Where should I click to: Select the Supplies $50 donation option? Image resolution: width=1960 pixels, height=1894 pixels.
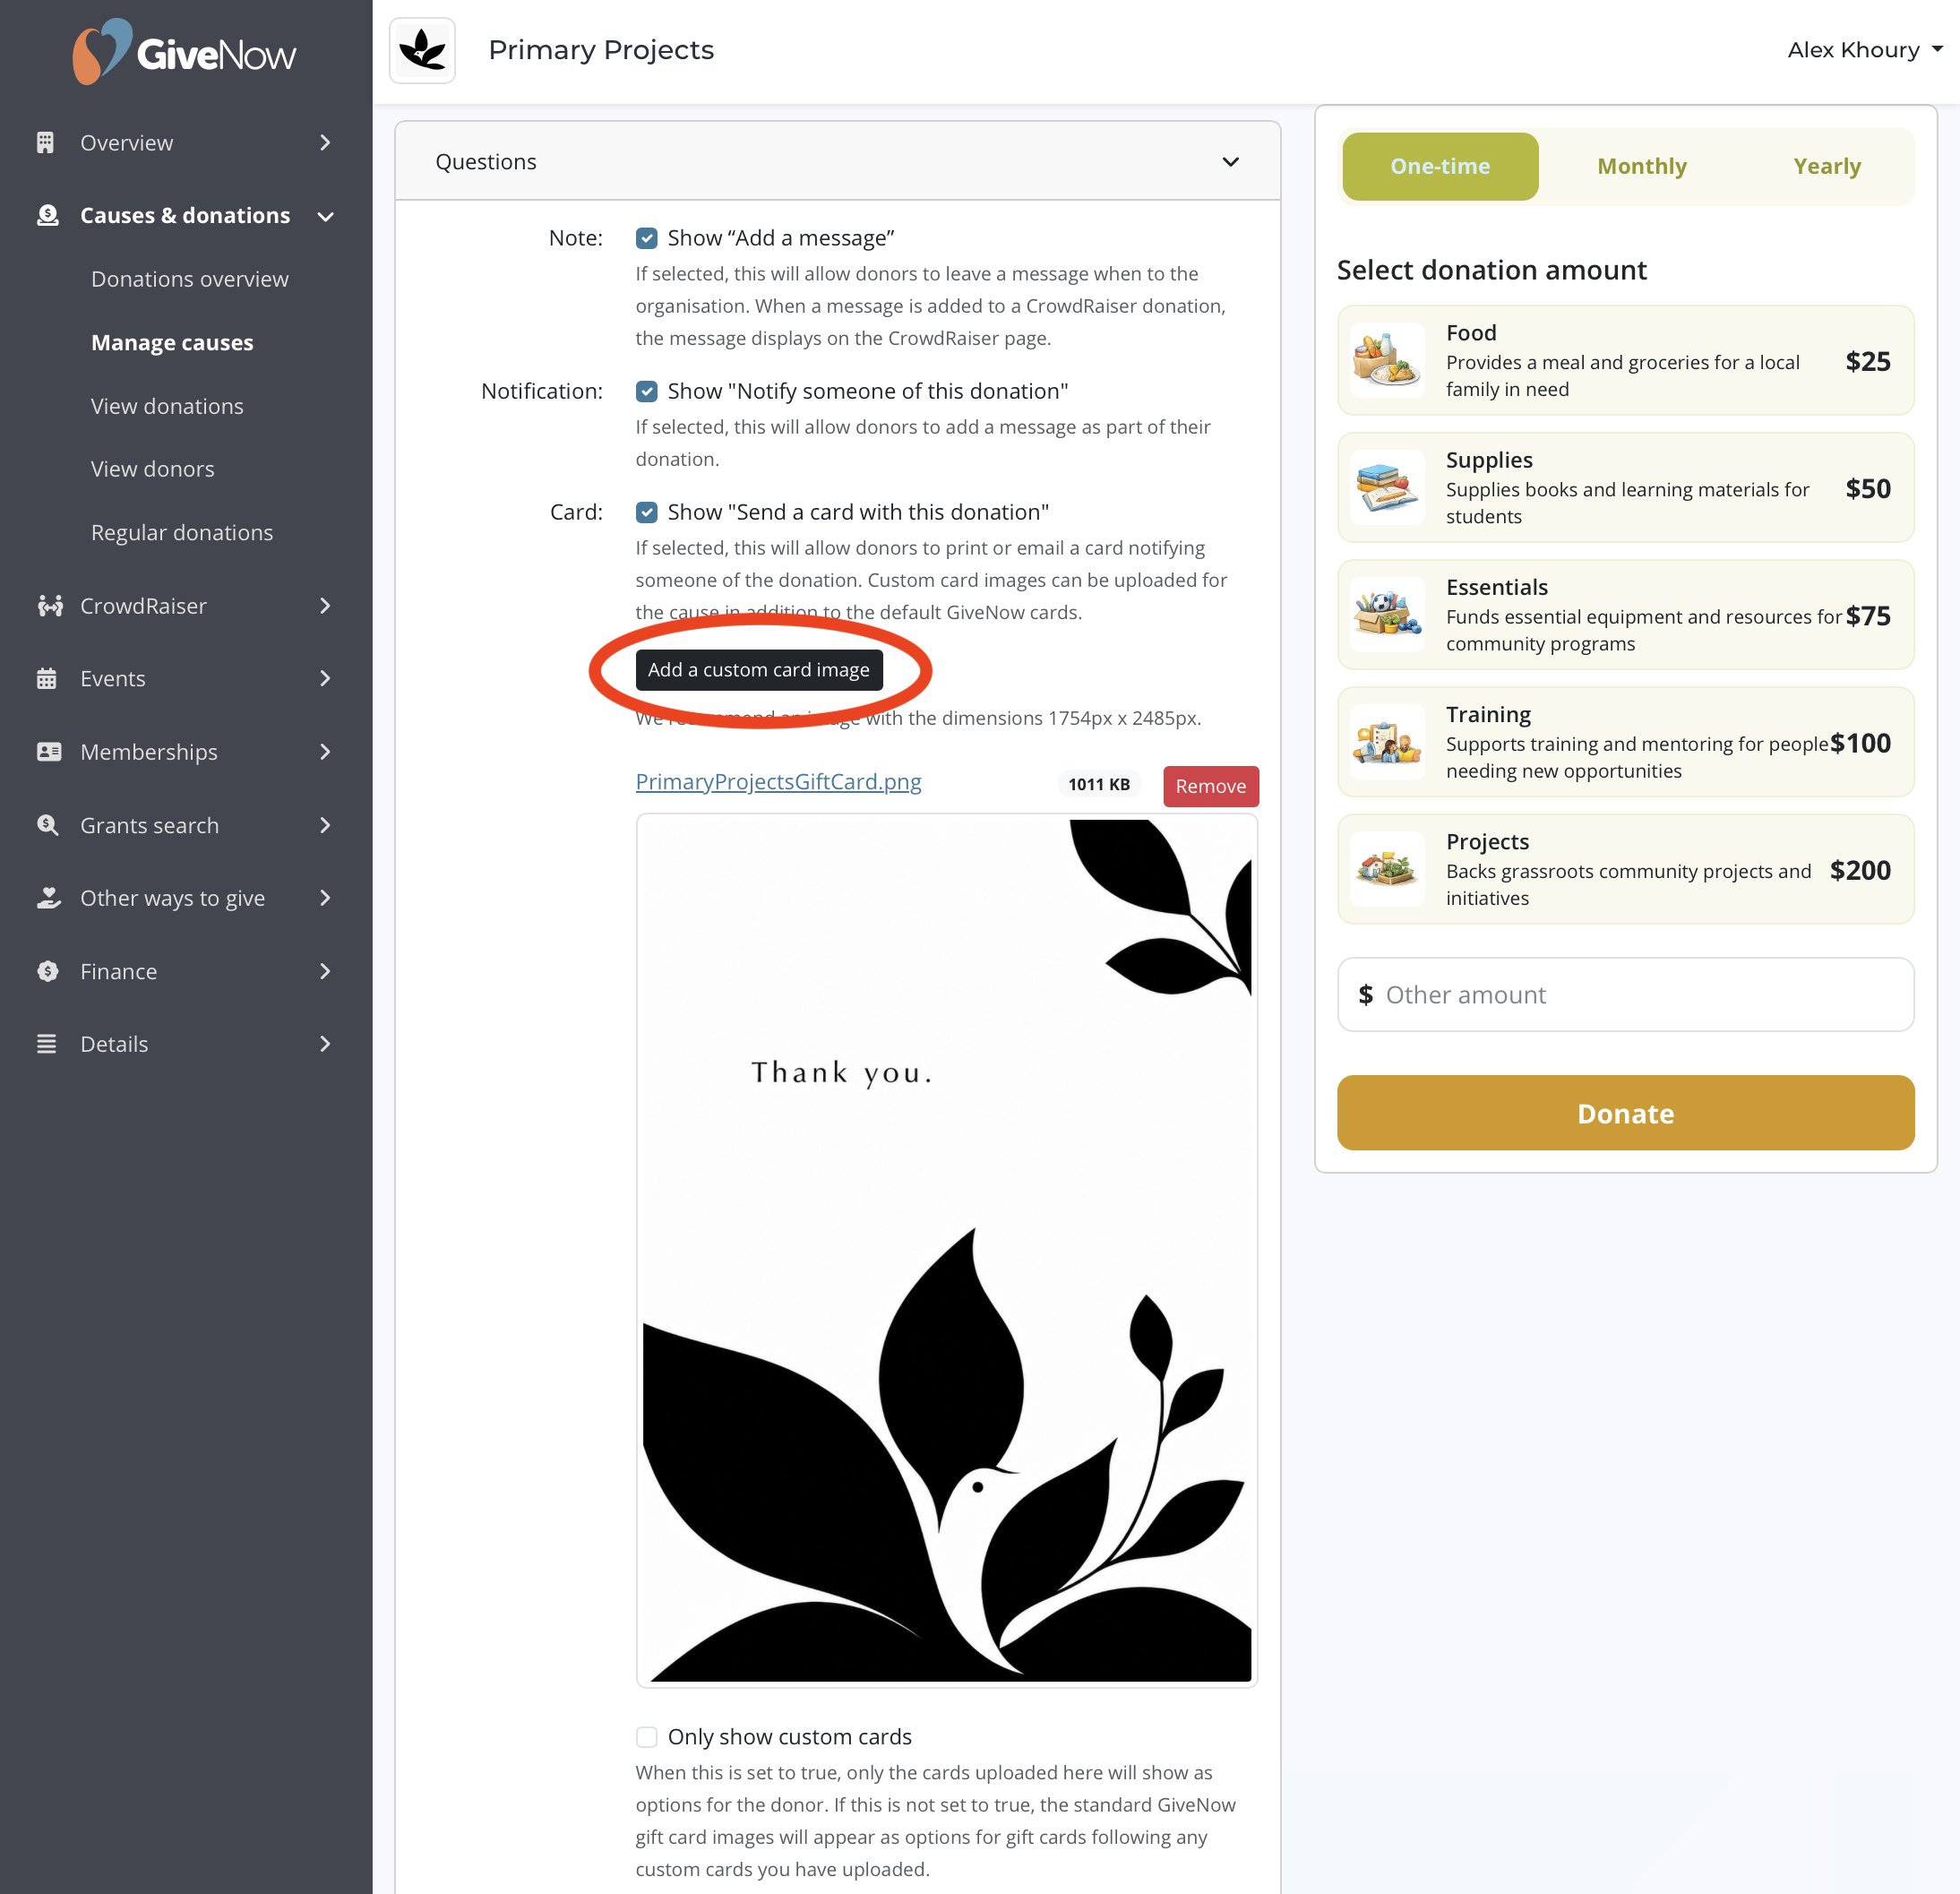[x=1625, y=488]
